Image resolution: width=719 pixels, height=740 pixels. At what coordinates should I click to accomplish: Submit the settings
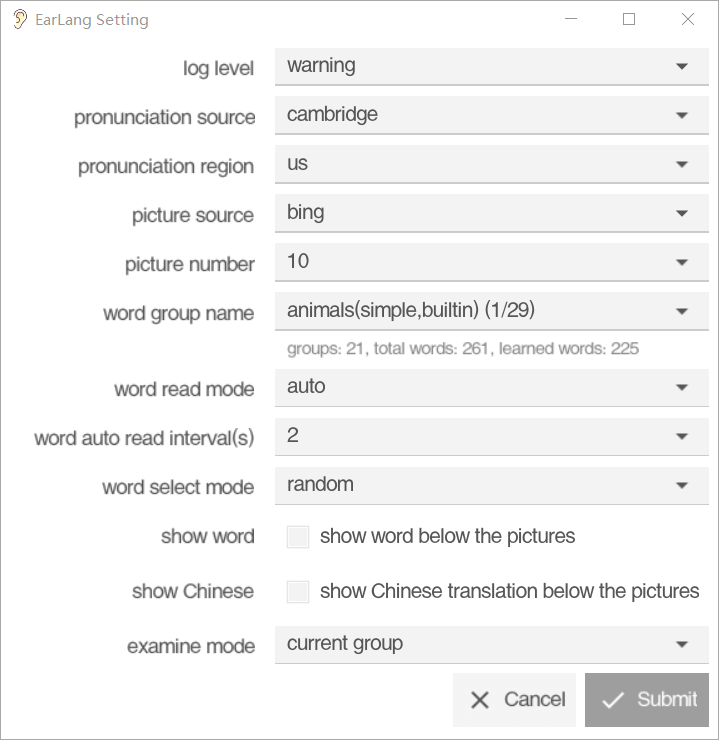(x=647, y=700)
